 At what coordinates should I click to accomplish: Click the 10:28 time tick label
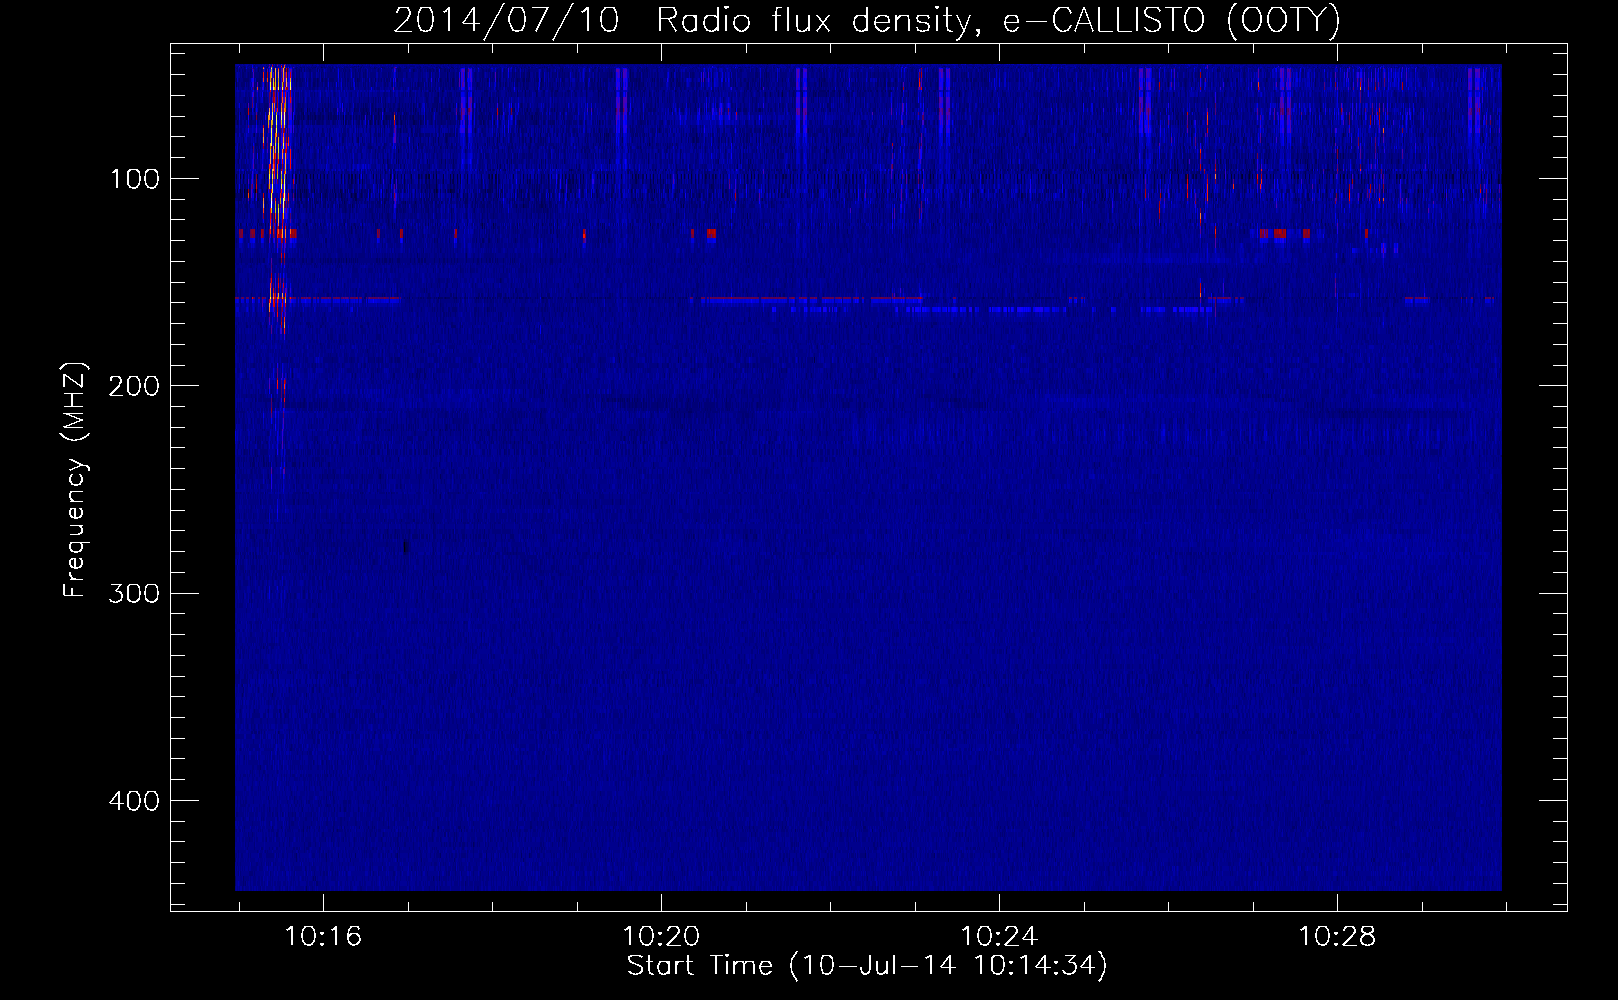[x=1337, y=937]
